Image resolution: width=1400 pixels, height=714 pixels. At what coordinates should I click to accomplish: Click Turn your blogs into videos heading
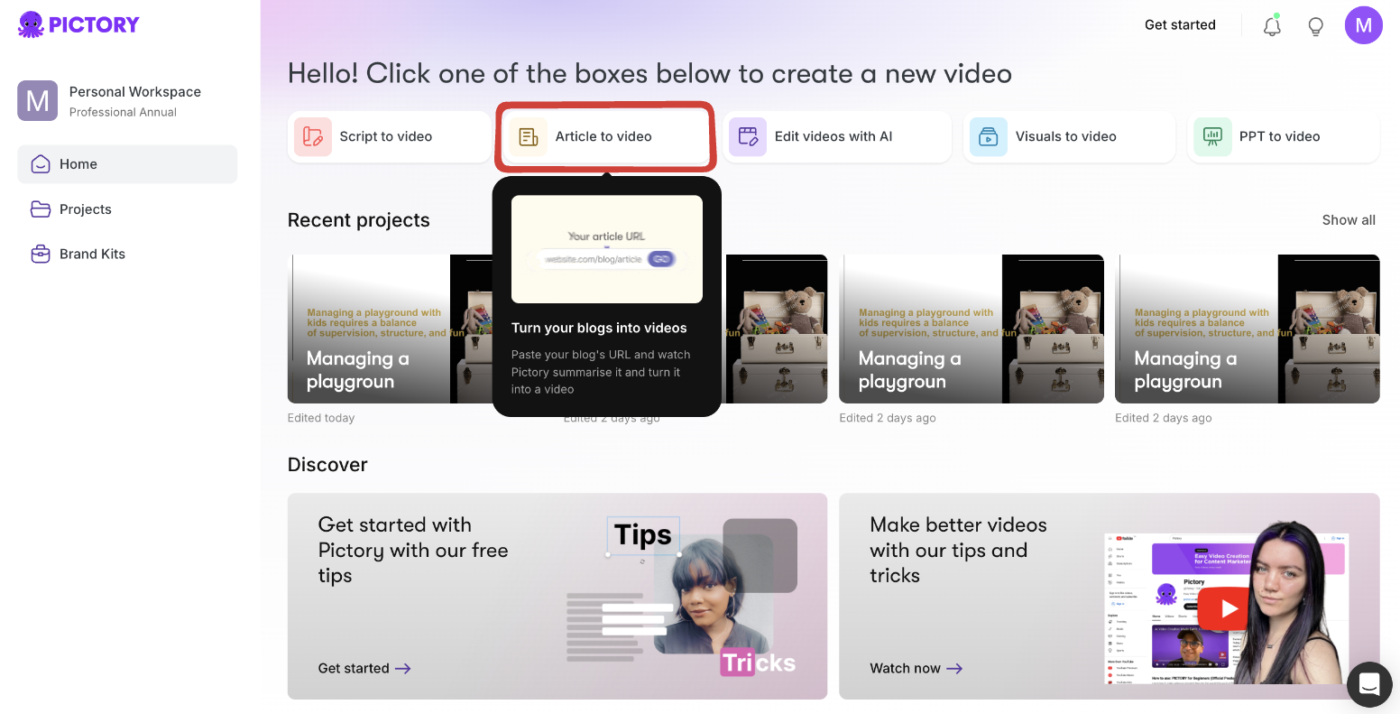click(x=599, y=328)
